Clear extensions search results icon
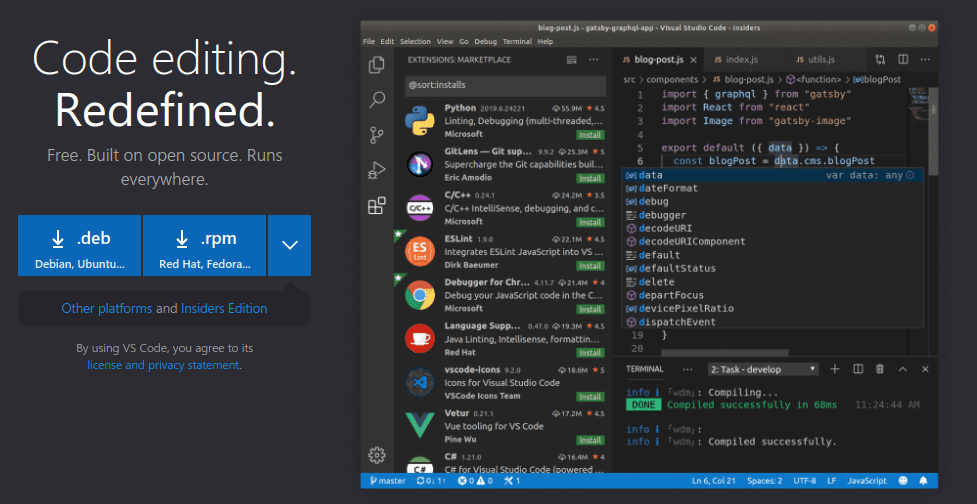This screenshot has width=977, height=504. (571, 60)
